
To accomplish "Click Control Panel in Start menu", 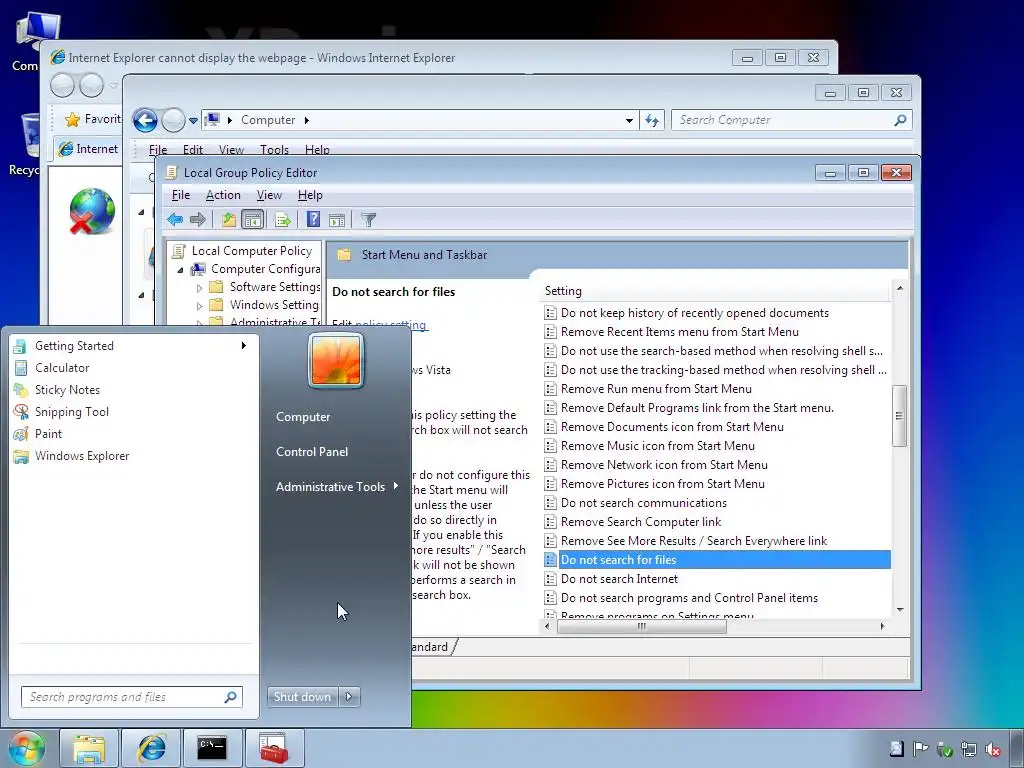I will [312, 451].
